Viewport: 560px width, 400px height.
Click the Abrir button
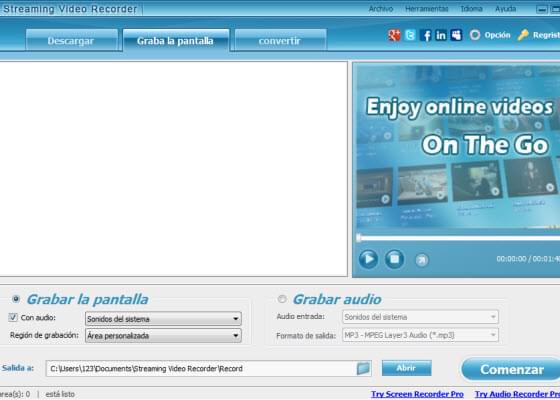406,368
